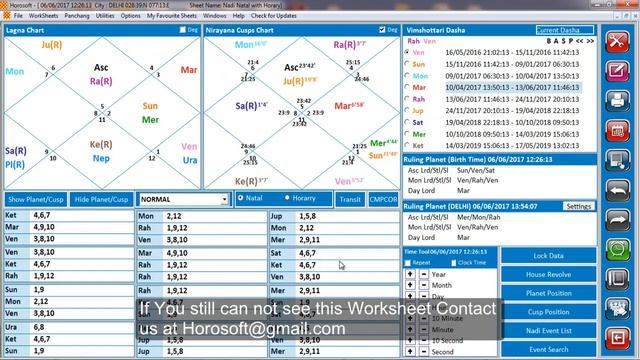
Task: Click the S dasha level letter
Action: pyautogui.click(x=563, y=41)
